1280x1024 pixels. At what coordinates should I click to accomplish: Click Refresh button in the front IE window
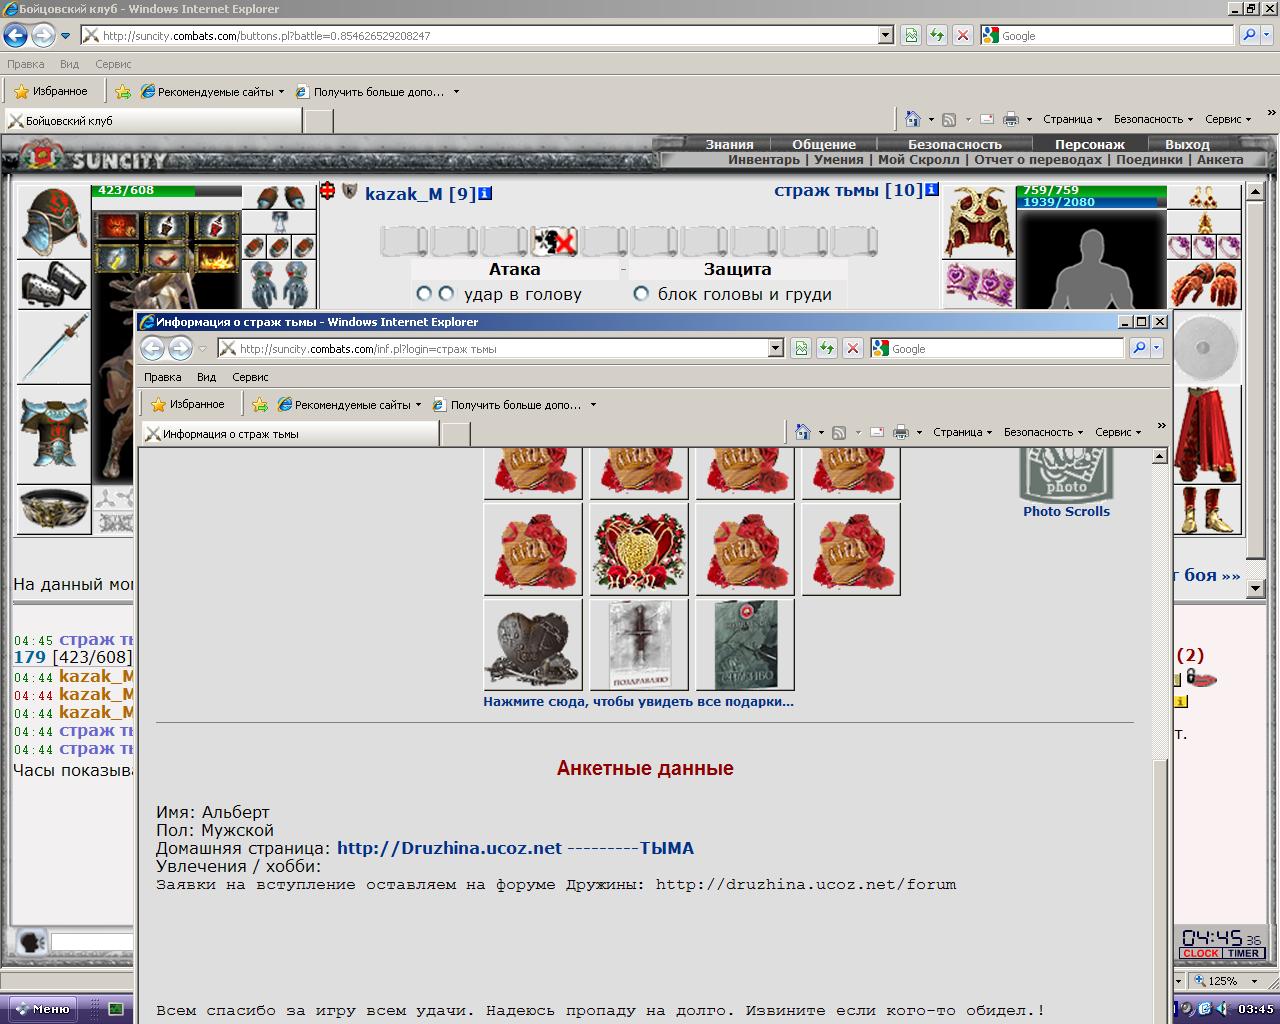point(826,348)
